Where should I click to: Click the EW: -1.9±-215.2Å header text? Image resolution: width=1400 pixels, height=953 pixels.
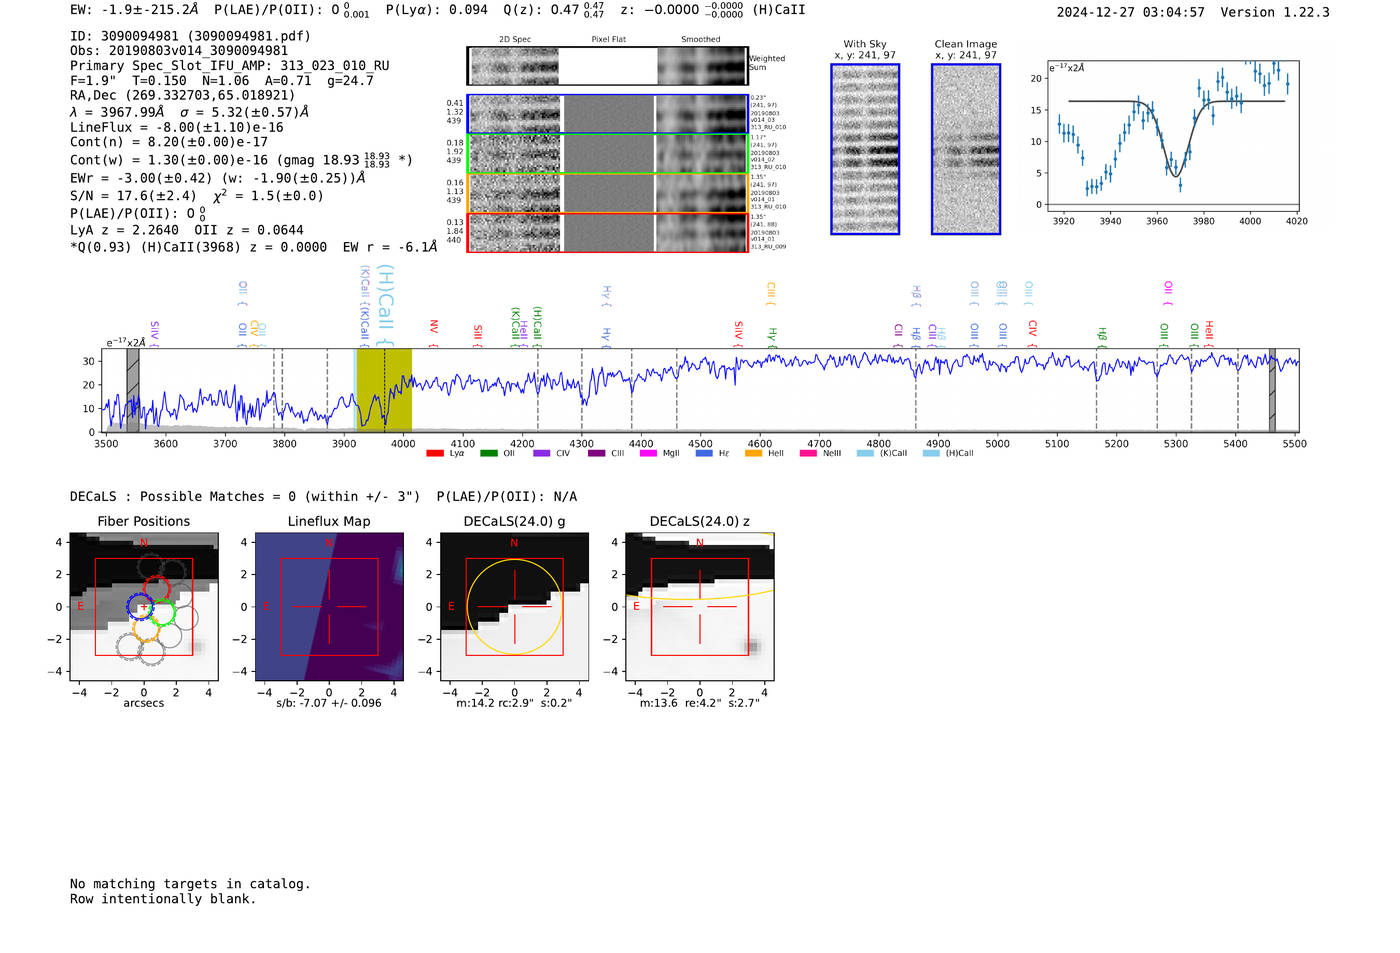click(x=134, y=10)
